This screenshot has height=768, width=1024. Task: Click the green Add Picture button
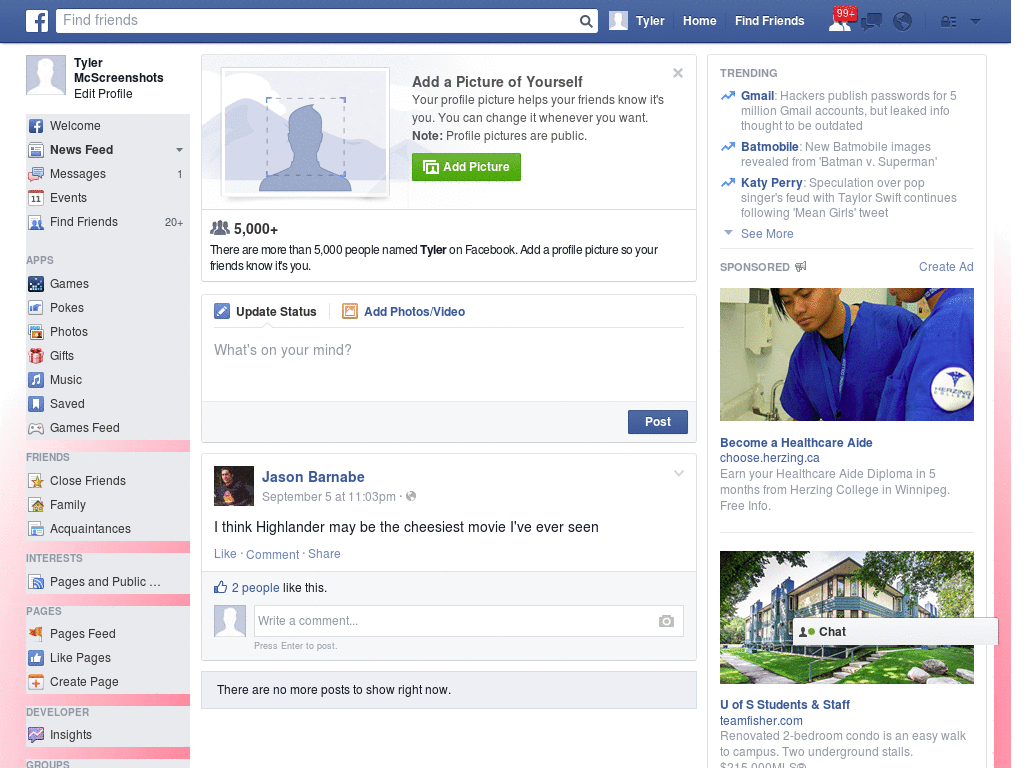click(x=466, y=167)
